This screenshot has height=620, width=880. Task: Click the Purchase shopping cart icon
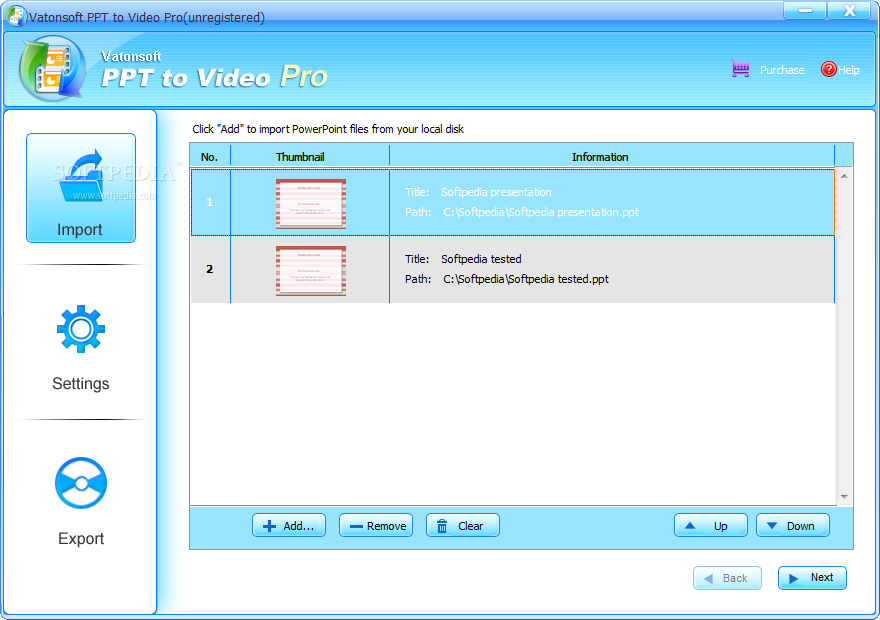(740, 69)
